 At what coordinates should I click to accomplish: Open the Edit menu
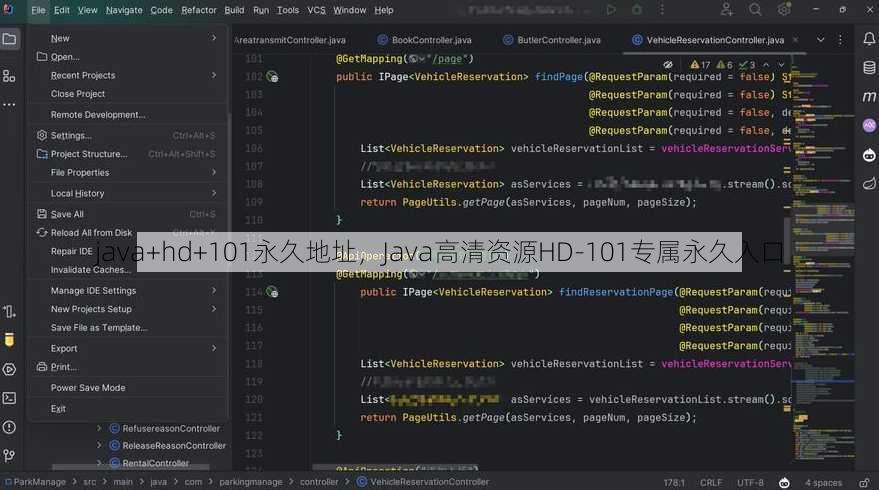[x=62, y=10]
